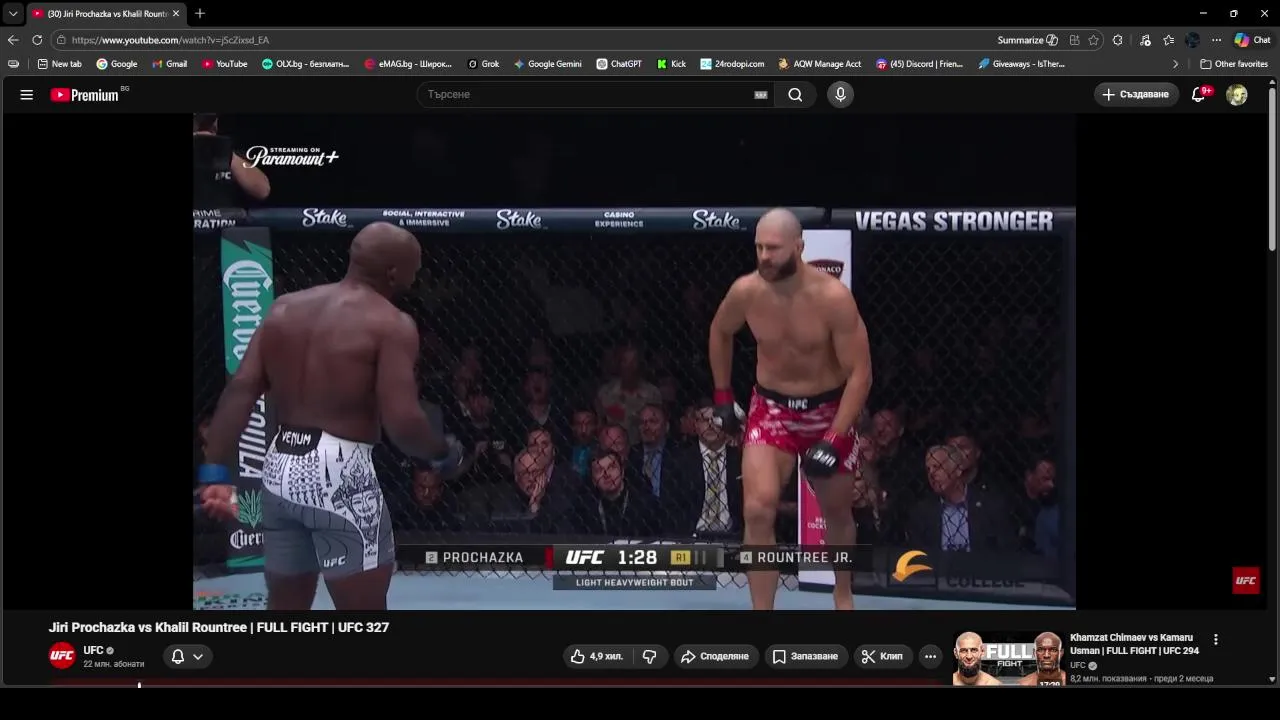The height and width of the screenshot is (720, 1280).
Task: Like the video with thumbs up
Action: pyautogui.click(x=597, y=657)
